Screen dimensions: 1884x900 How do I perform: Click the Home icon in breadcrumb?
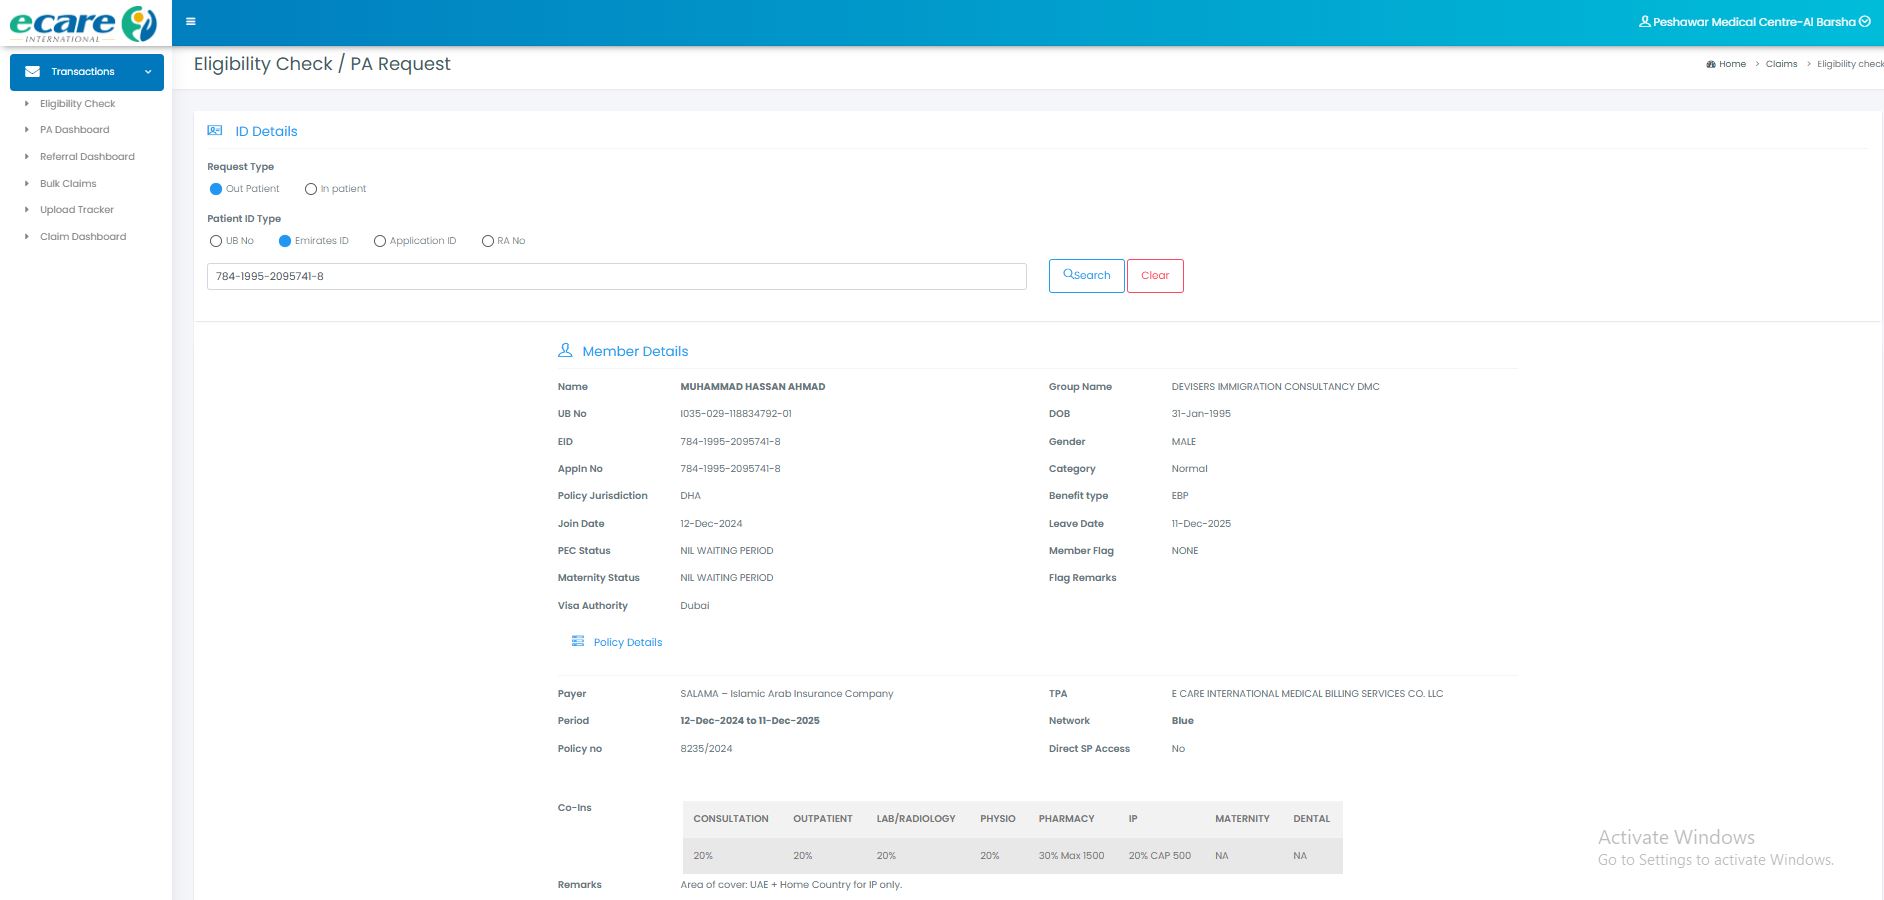[1711, 64]
